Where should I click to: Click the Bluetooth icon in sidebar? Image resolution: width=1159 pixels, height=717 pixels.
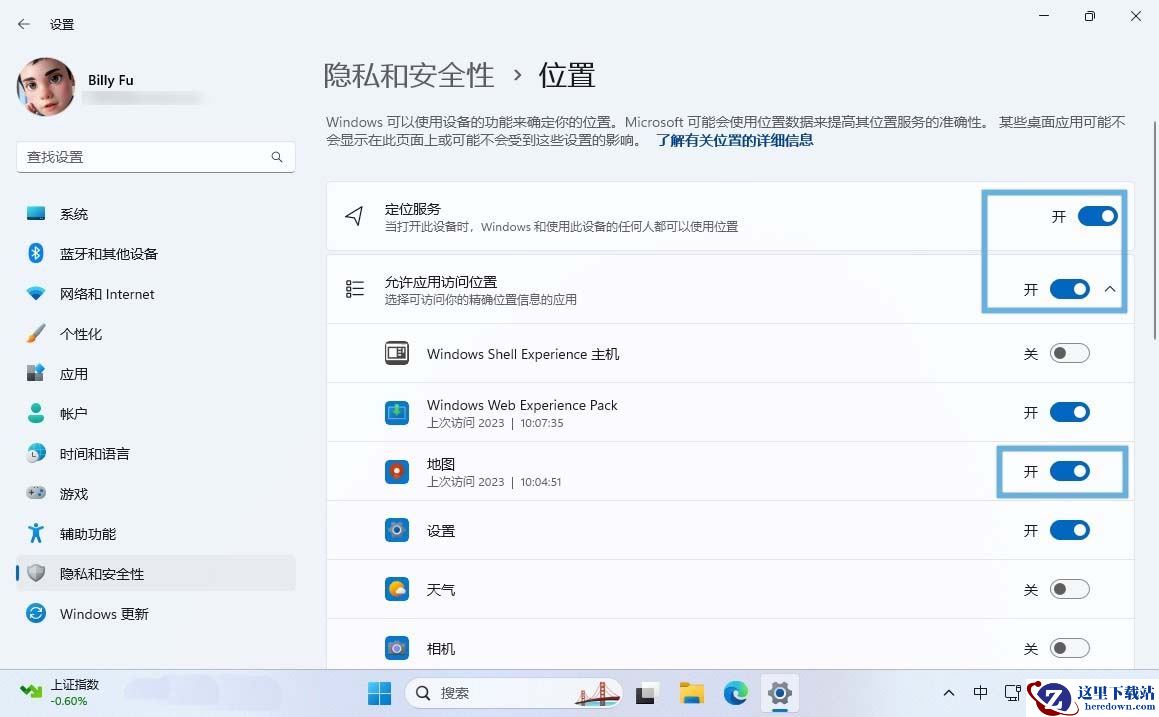(35, 254)
